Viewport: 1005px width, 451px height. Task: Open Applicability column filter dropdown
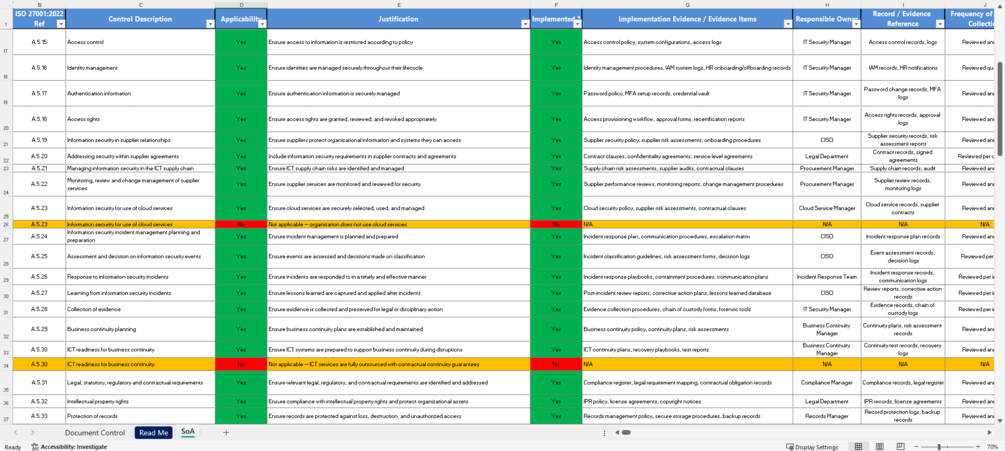point(262,24)
